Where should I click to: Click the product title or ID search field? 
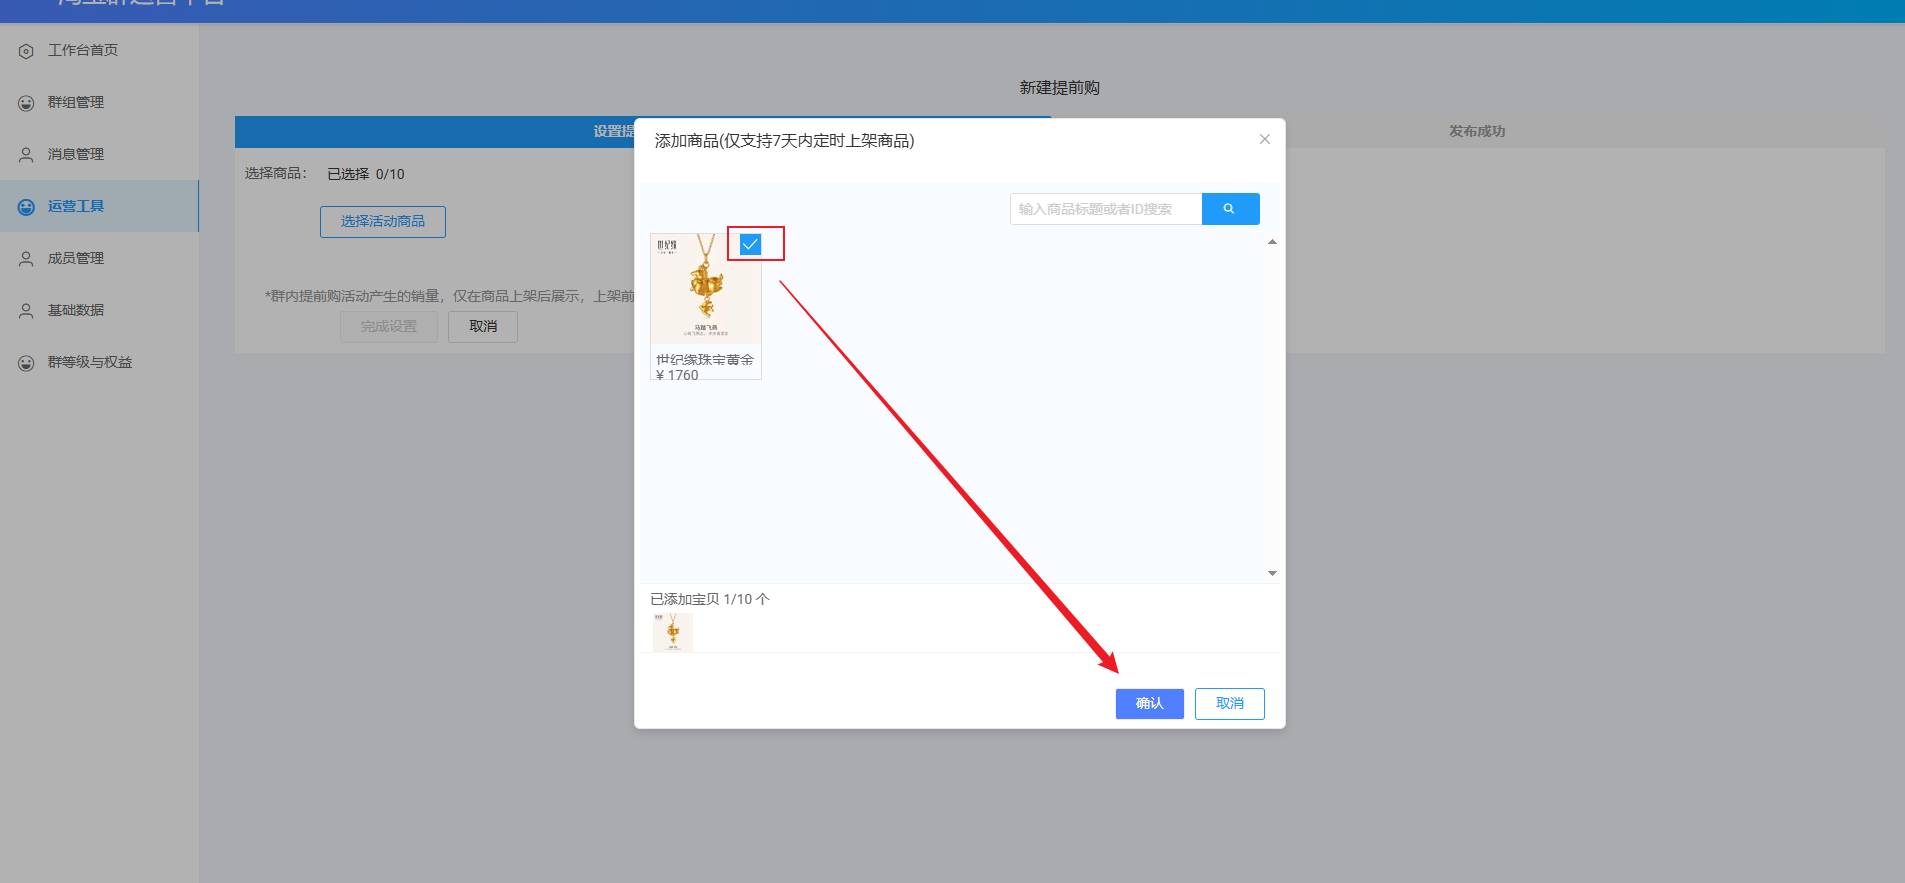pos(1105,209)
